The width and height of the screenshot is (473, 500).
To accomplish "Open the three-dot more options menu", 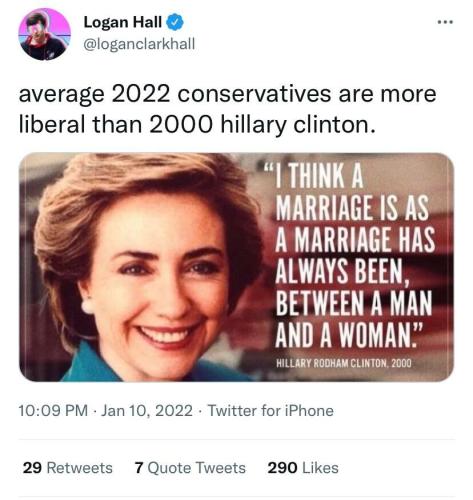I will 445,23.
